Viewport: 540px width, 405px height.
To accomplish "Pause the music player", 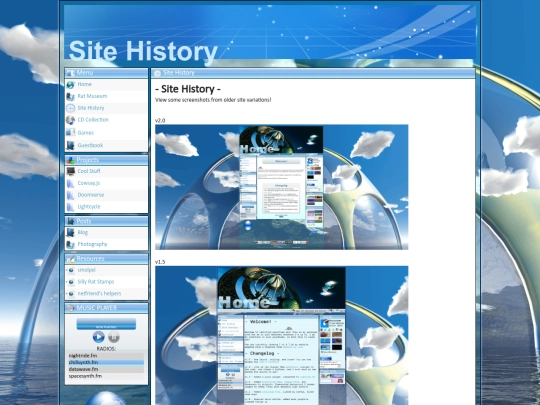I will pos(114,337).
